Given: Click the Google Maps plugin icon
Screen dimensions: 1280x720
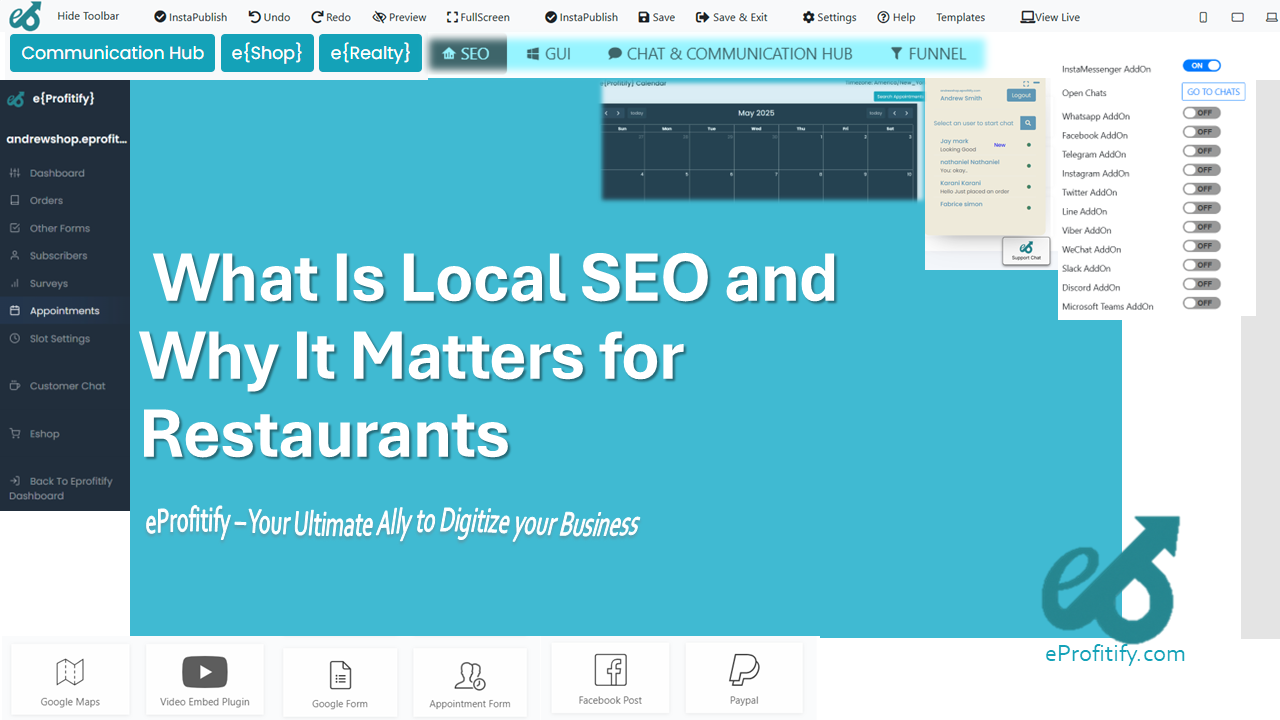Looking at the screenshot, I should 70,673.
